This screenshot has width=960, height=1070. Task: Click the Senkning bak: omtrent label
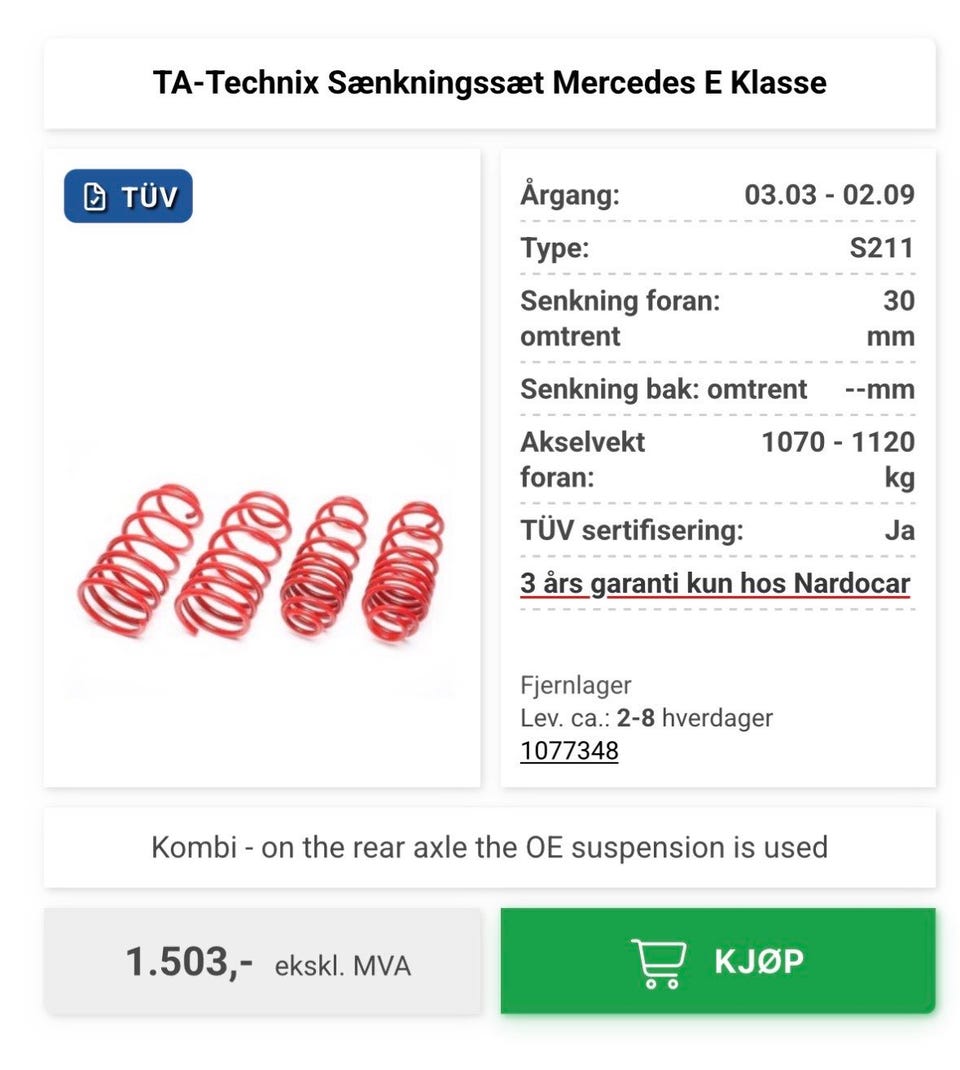pyautogui.click(x=663, y=389)
